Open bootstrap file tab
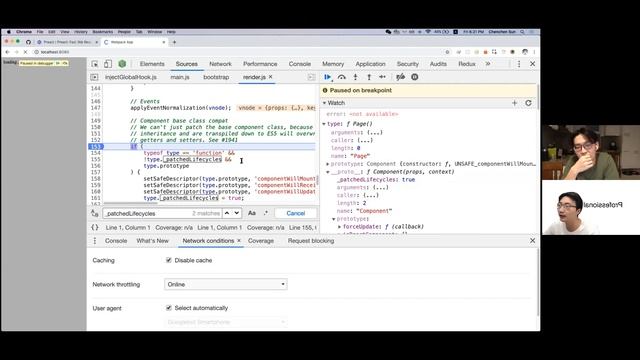The width and height of the screenshot is (640, 360). (216, 77)
